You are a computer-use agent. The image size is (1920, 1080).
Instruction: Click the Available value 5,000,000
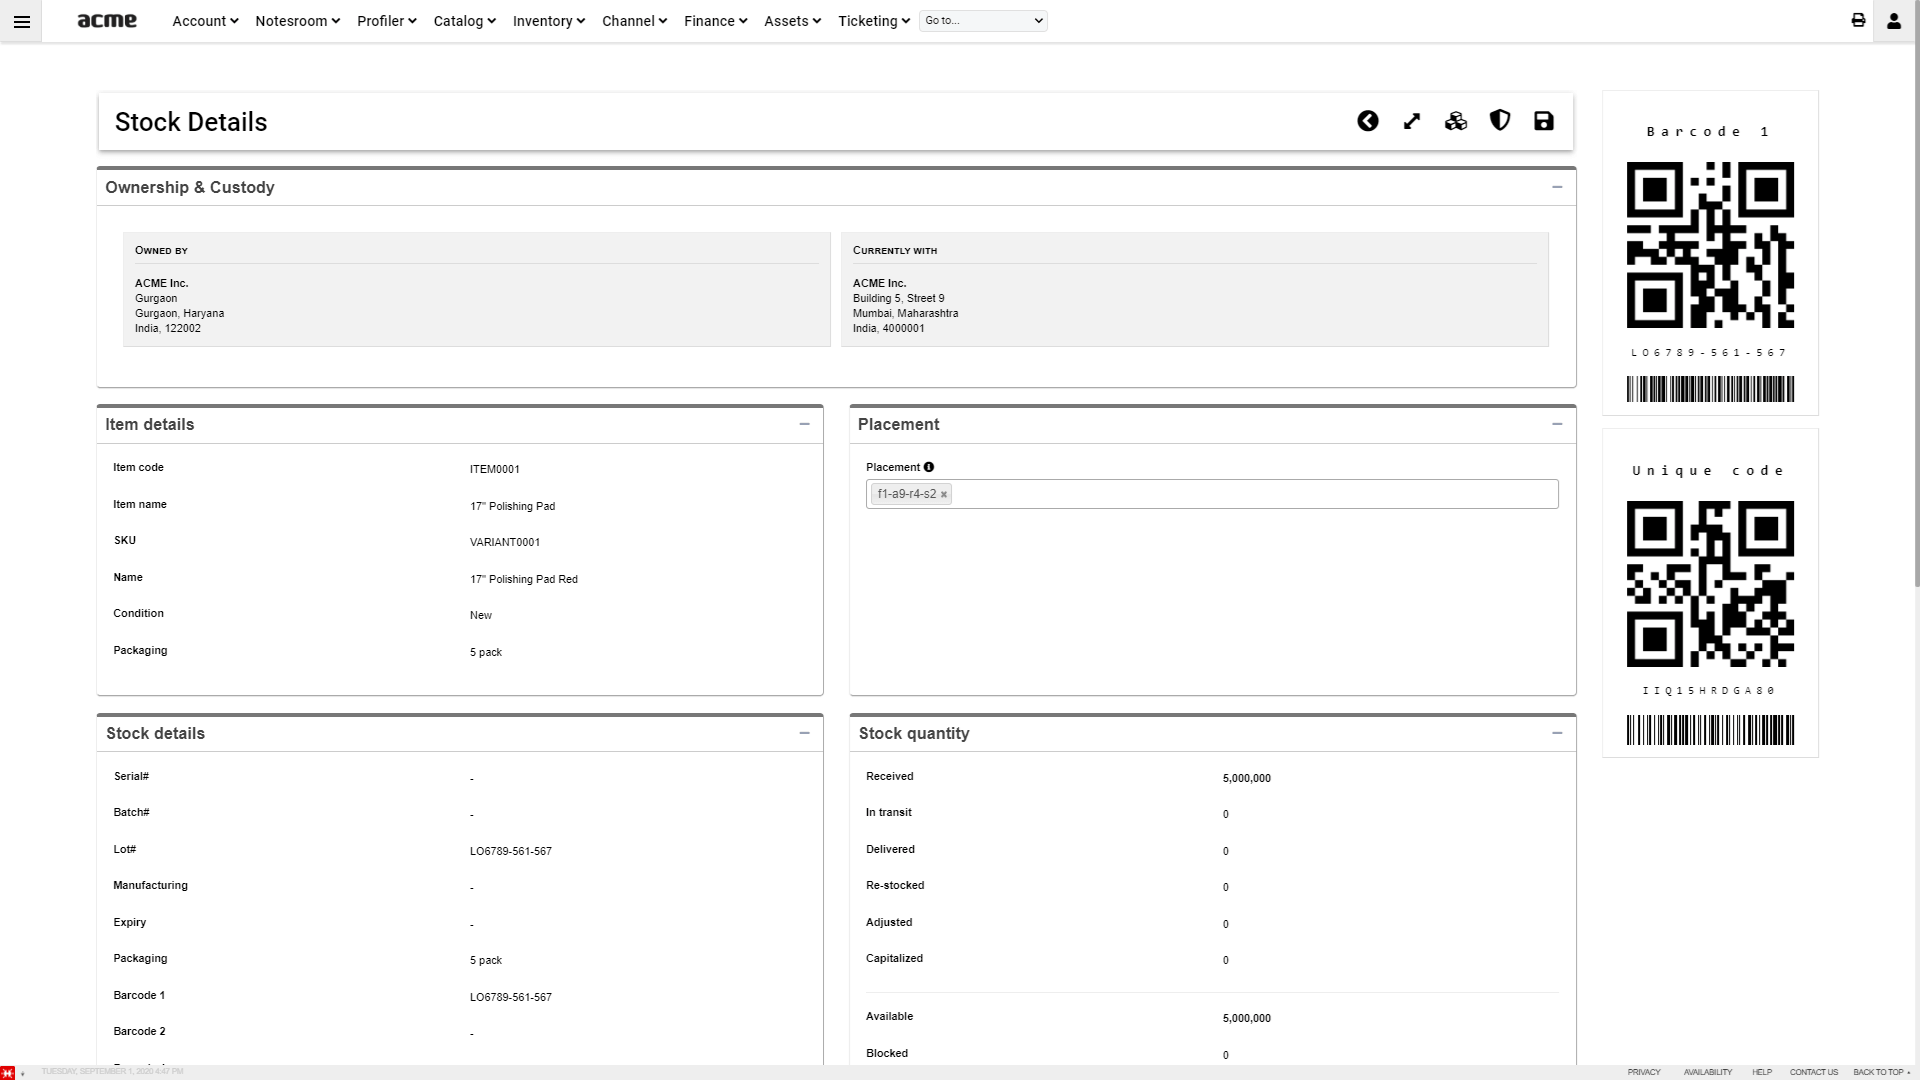[x=1246, y=1018]
